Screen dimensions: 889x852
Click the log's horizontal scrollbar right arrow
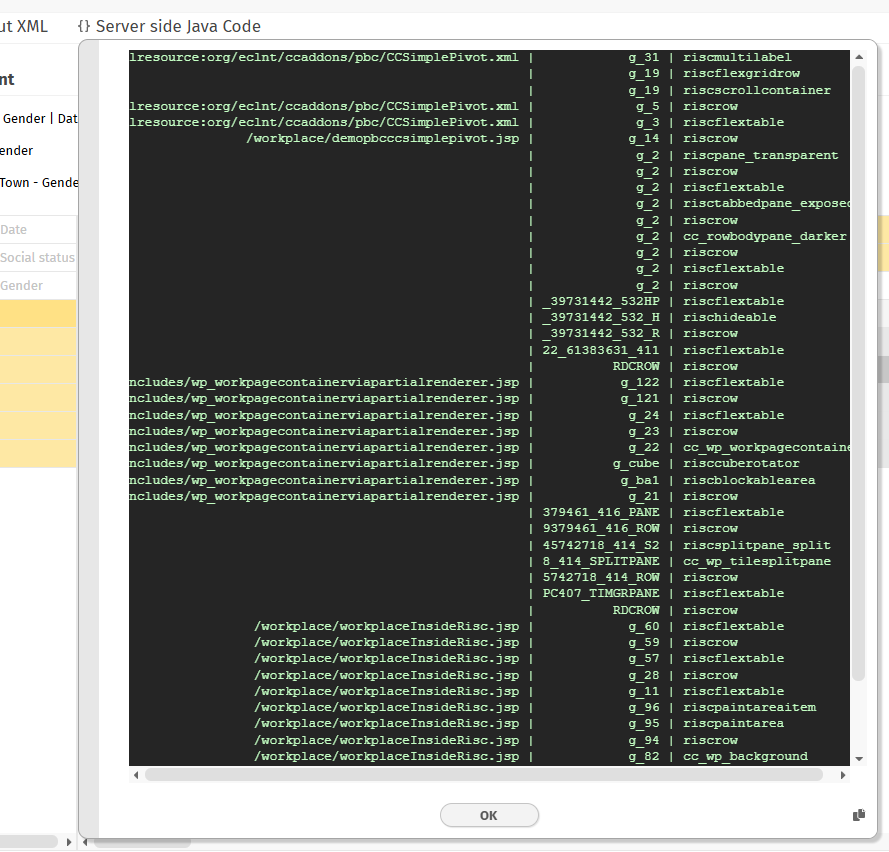pos(842,775)
